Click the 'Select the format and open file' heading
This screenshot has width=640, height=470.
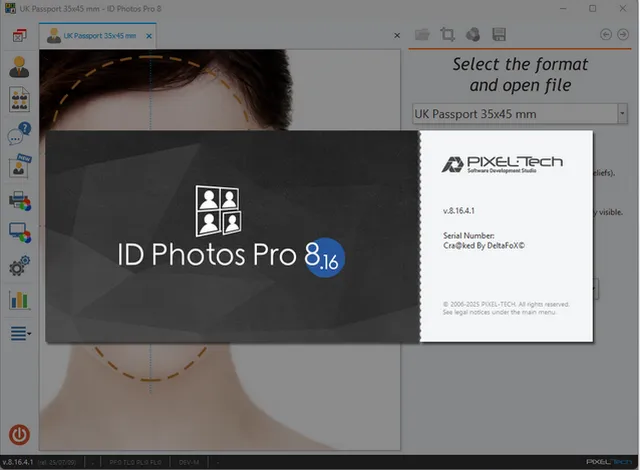(x=520, y=75)
